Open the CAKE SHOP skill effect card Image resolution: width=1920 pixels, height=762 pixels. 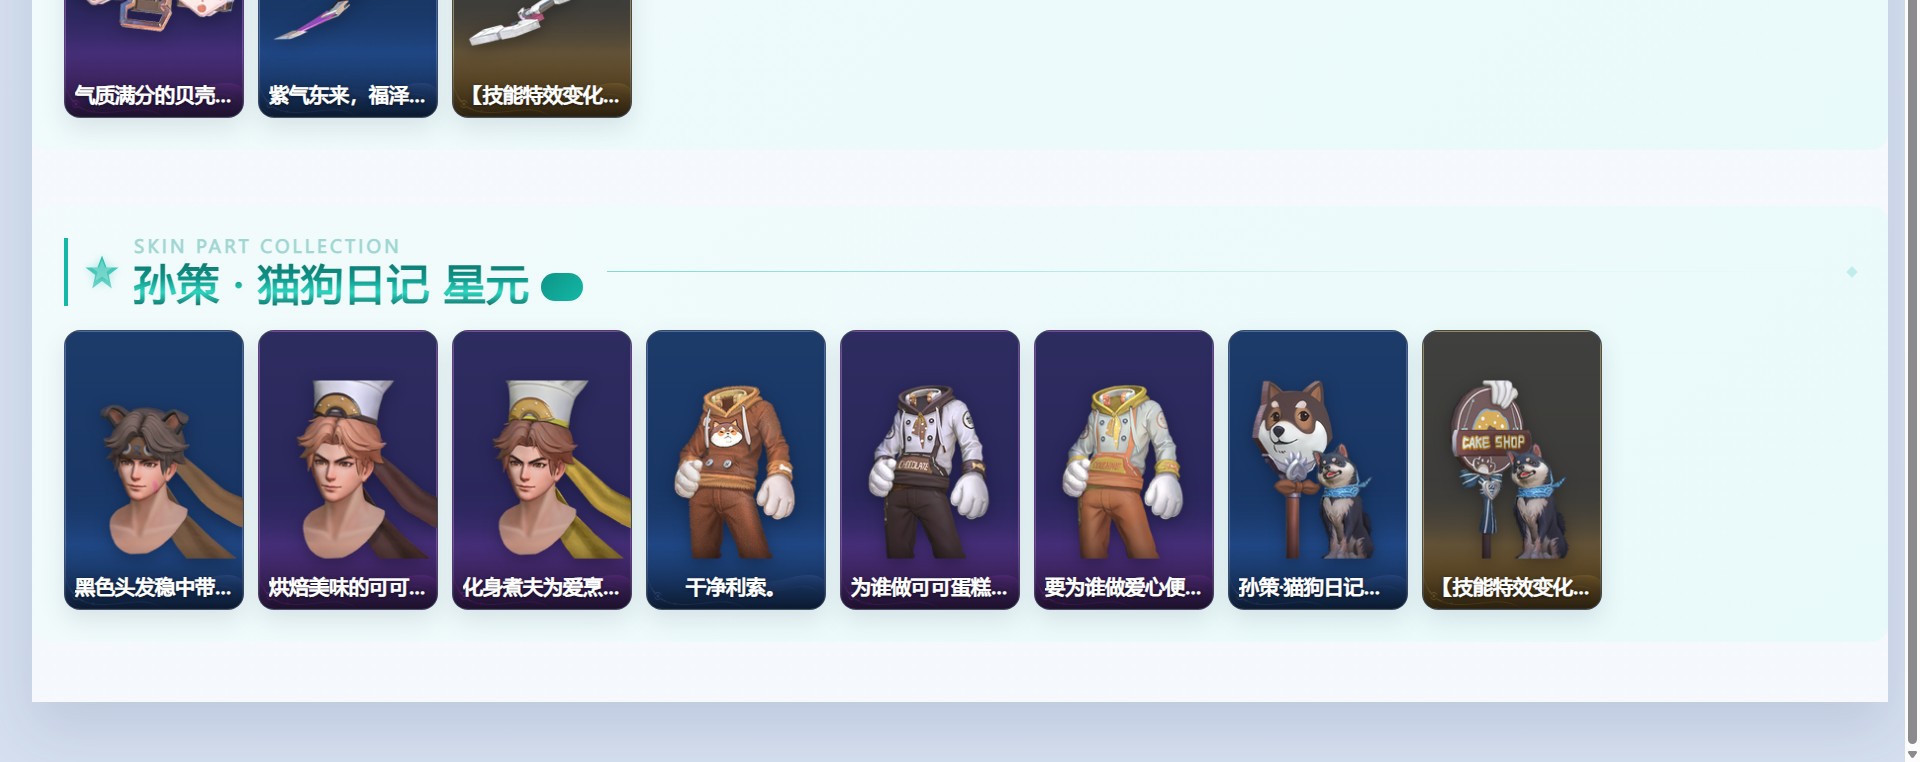coord(1512,469)
